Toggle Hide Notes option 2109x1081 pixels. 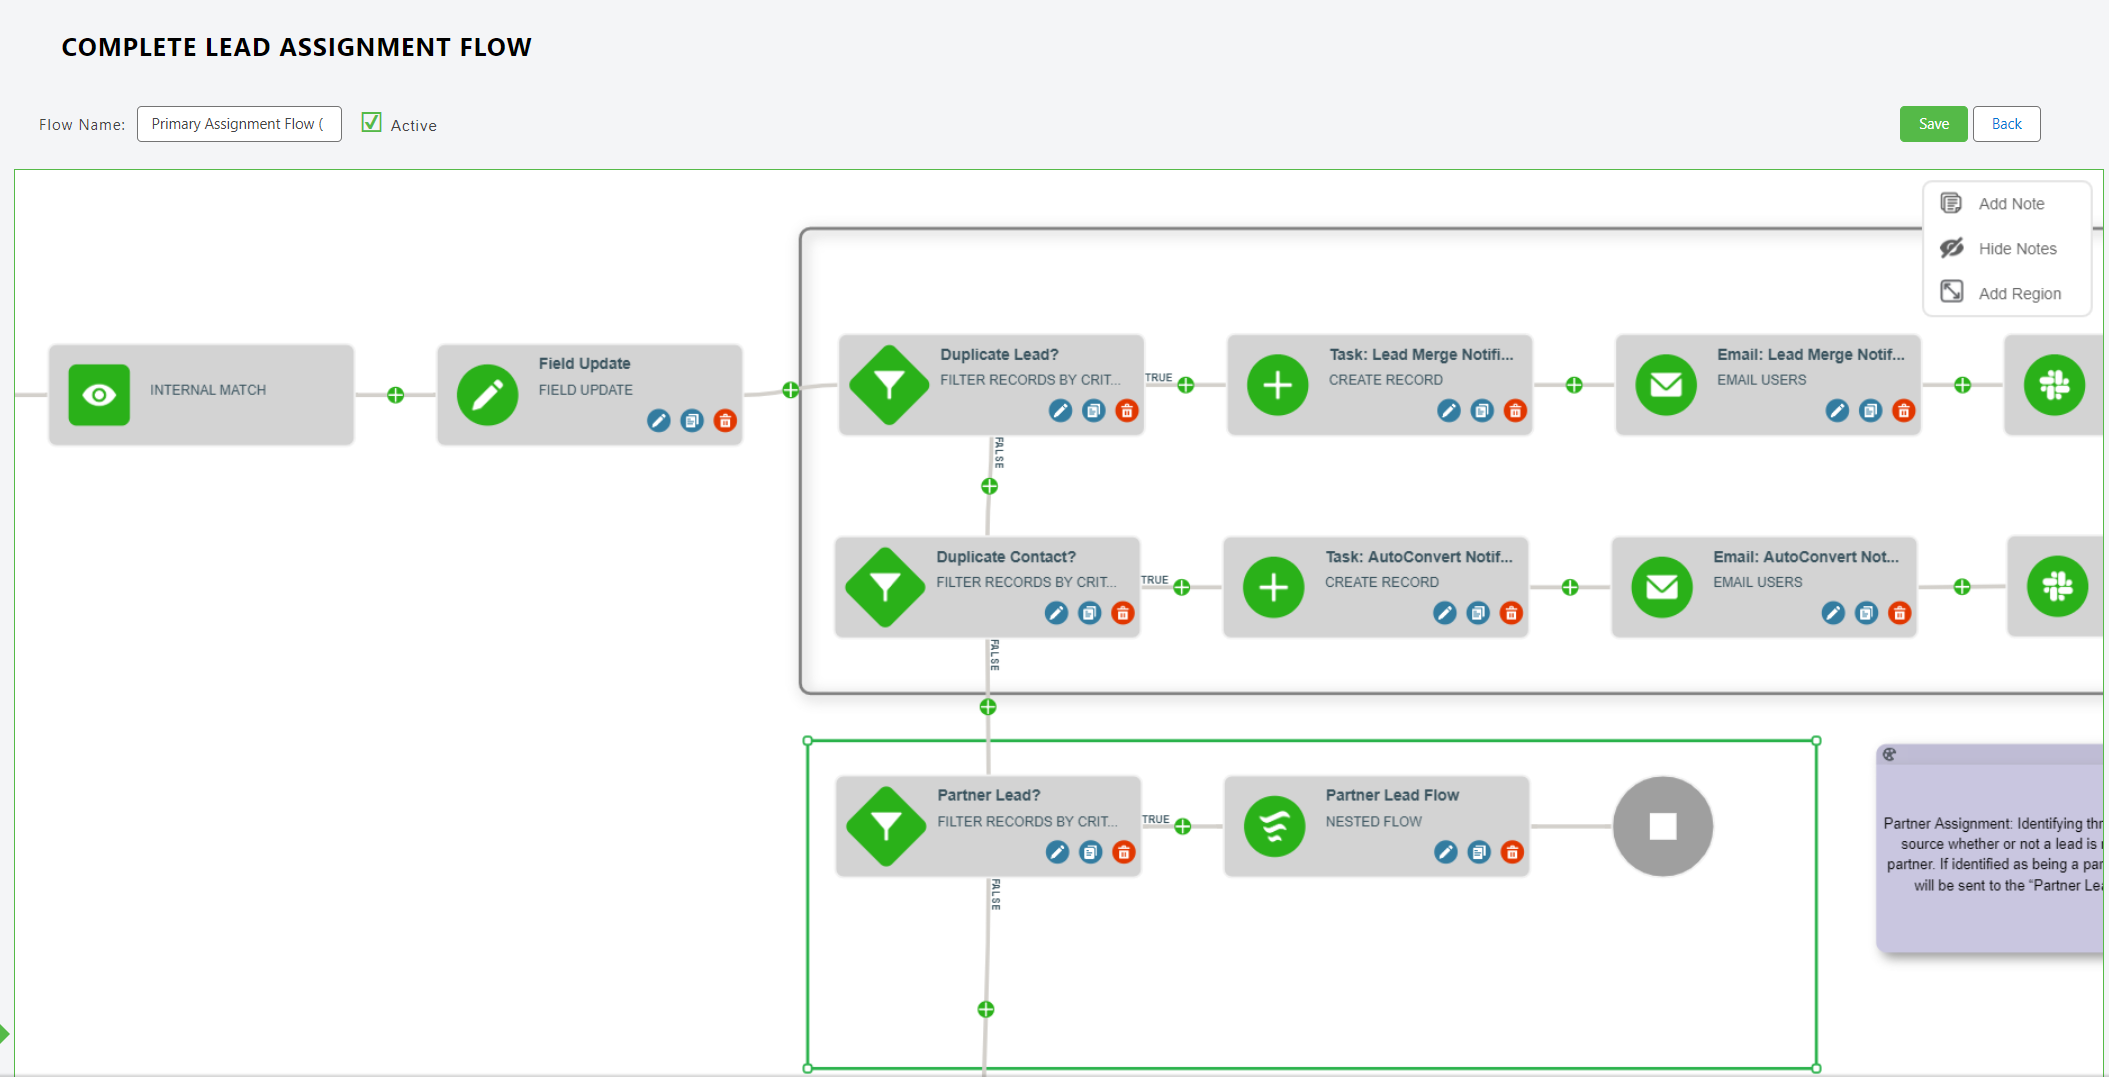click(x=2018, y=248)
